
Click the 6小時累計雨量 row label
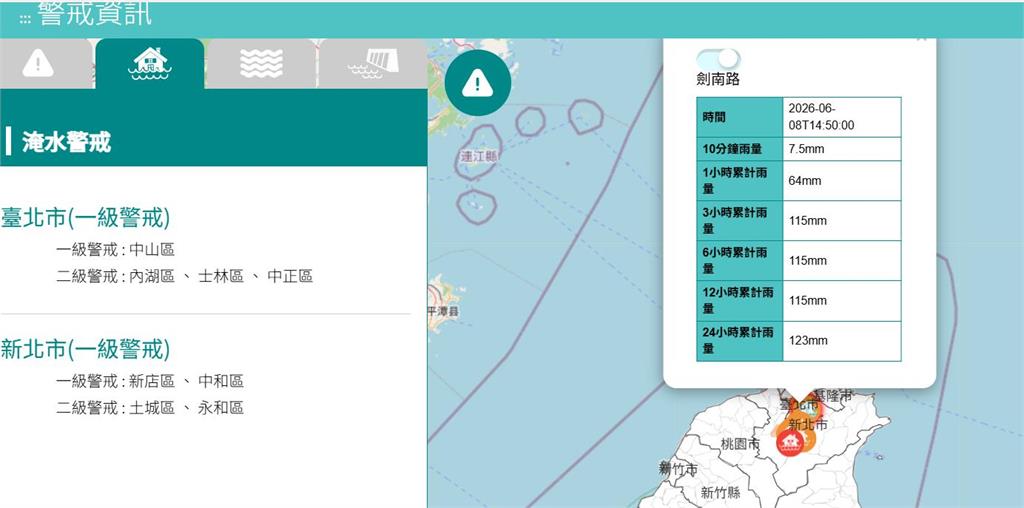tap(739, 261)
